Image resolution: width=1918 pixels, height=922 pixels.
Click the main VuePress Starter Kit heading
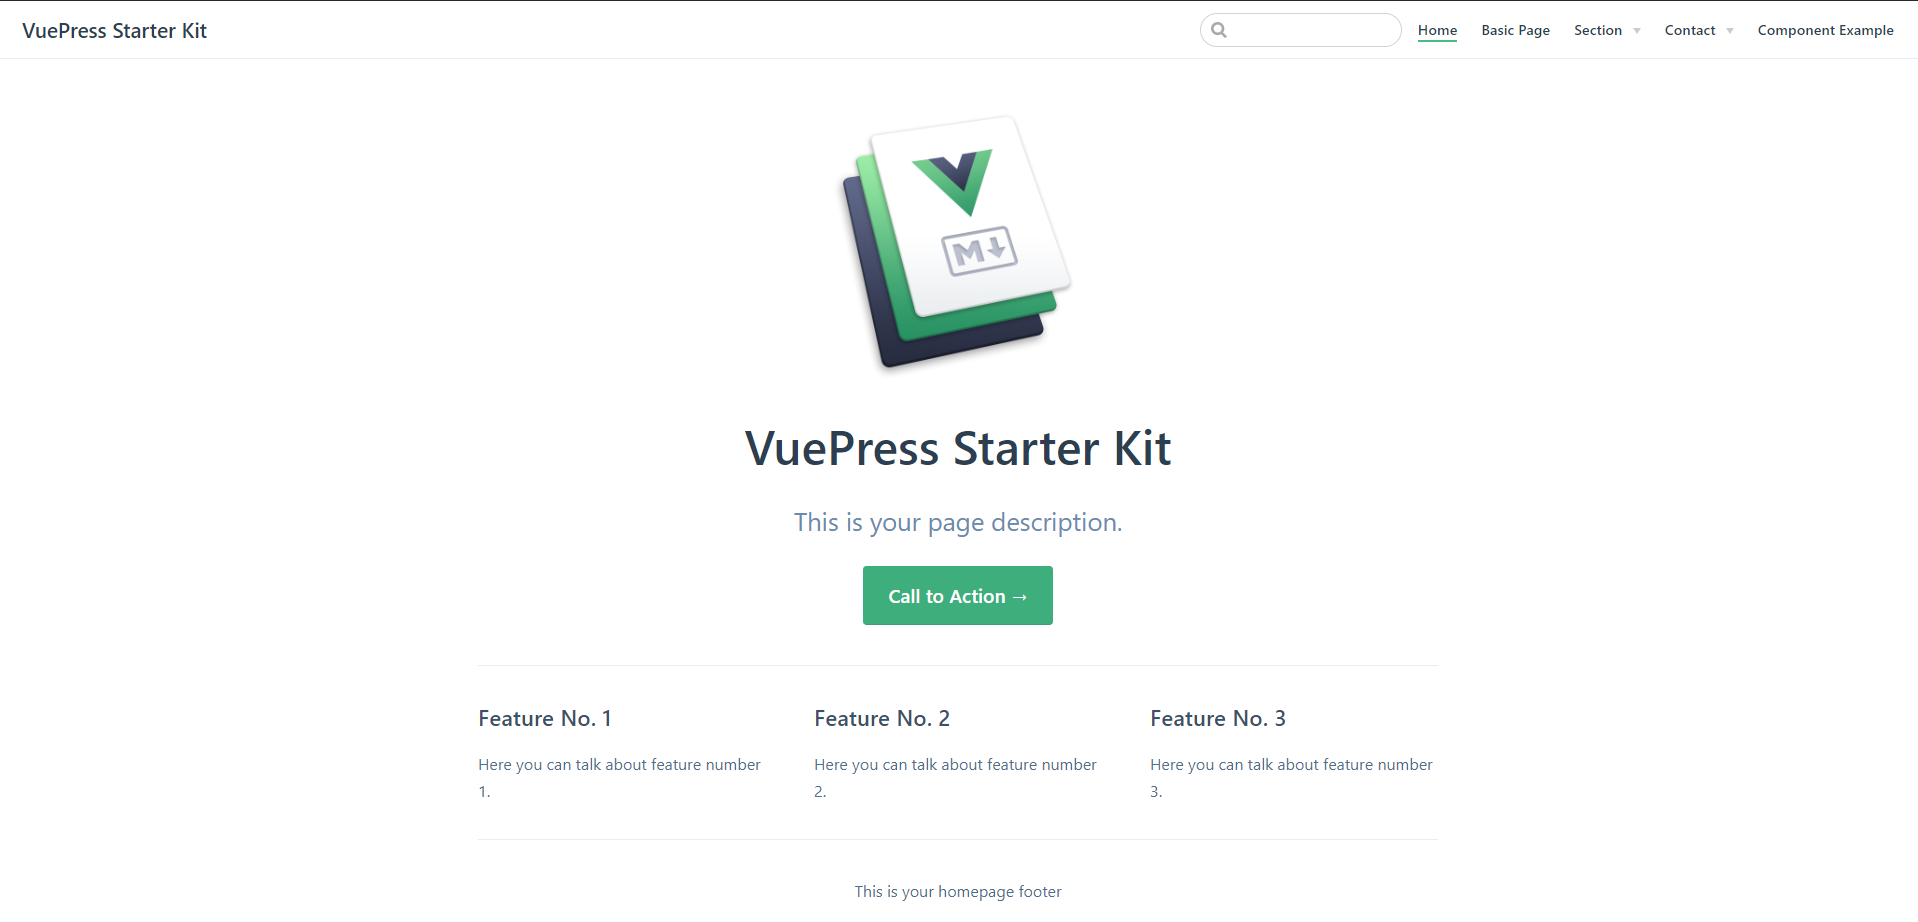click(958, 448)
